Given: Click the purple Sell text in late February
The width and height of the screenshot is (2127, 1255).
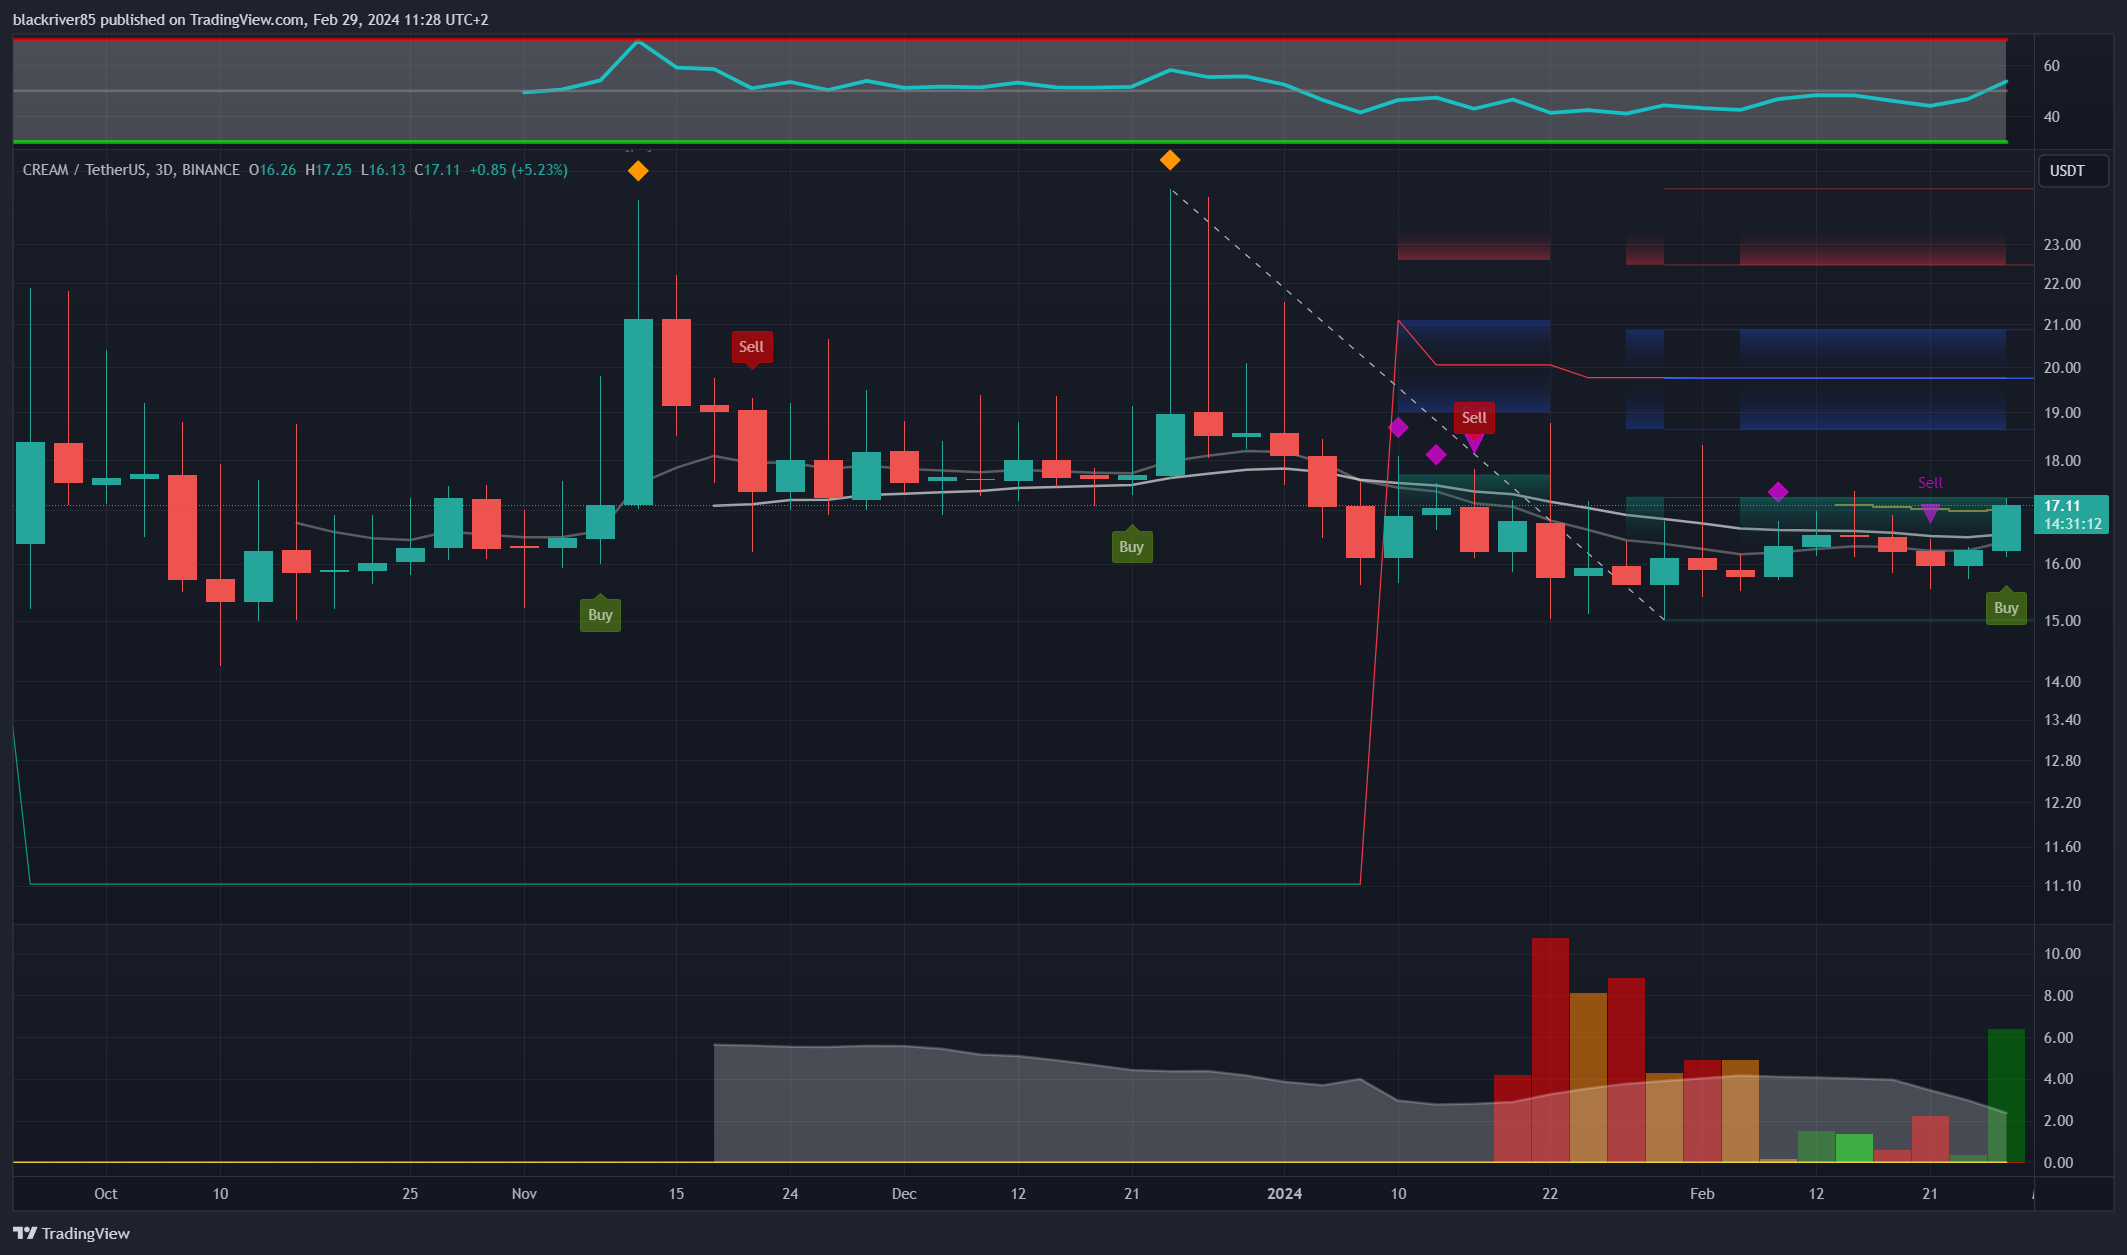Looking at the screenshot, I should pyautogui.click(x=1930, y=483).
